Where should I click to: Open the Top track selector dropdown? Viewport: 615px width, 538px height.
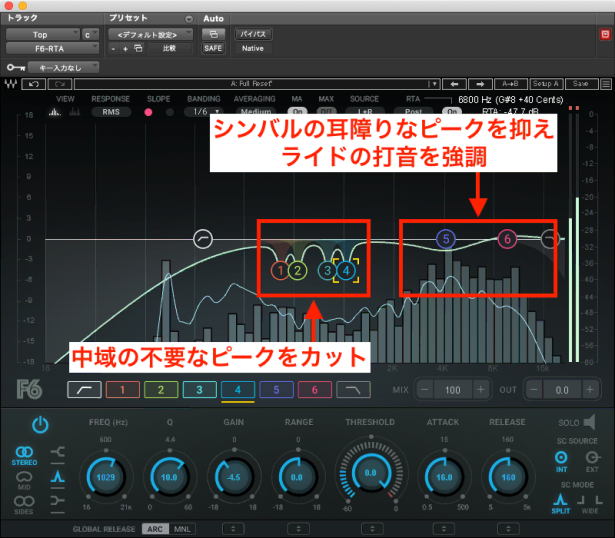(43, 35)
